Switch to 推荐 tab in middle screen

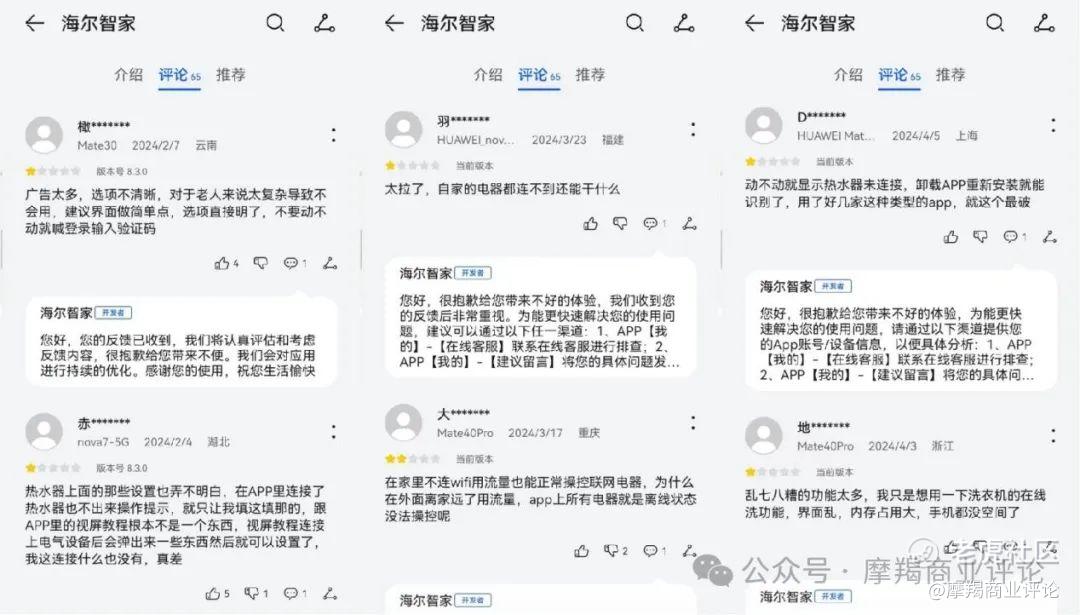[x=590, y=74]
